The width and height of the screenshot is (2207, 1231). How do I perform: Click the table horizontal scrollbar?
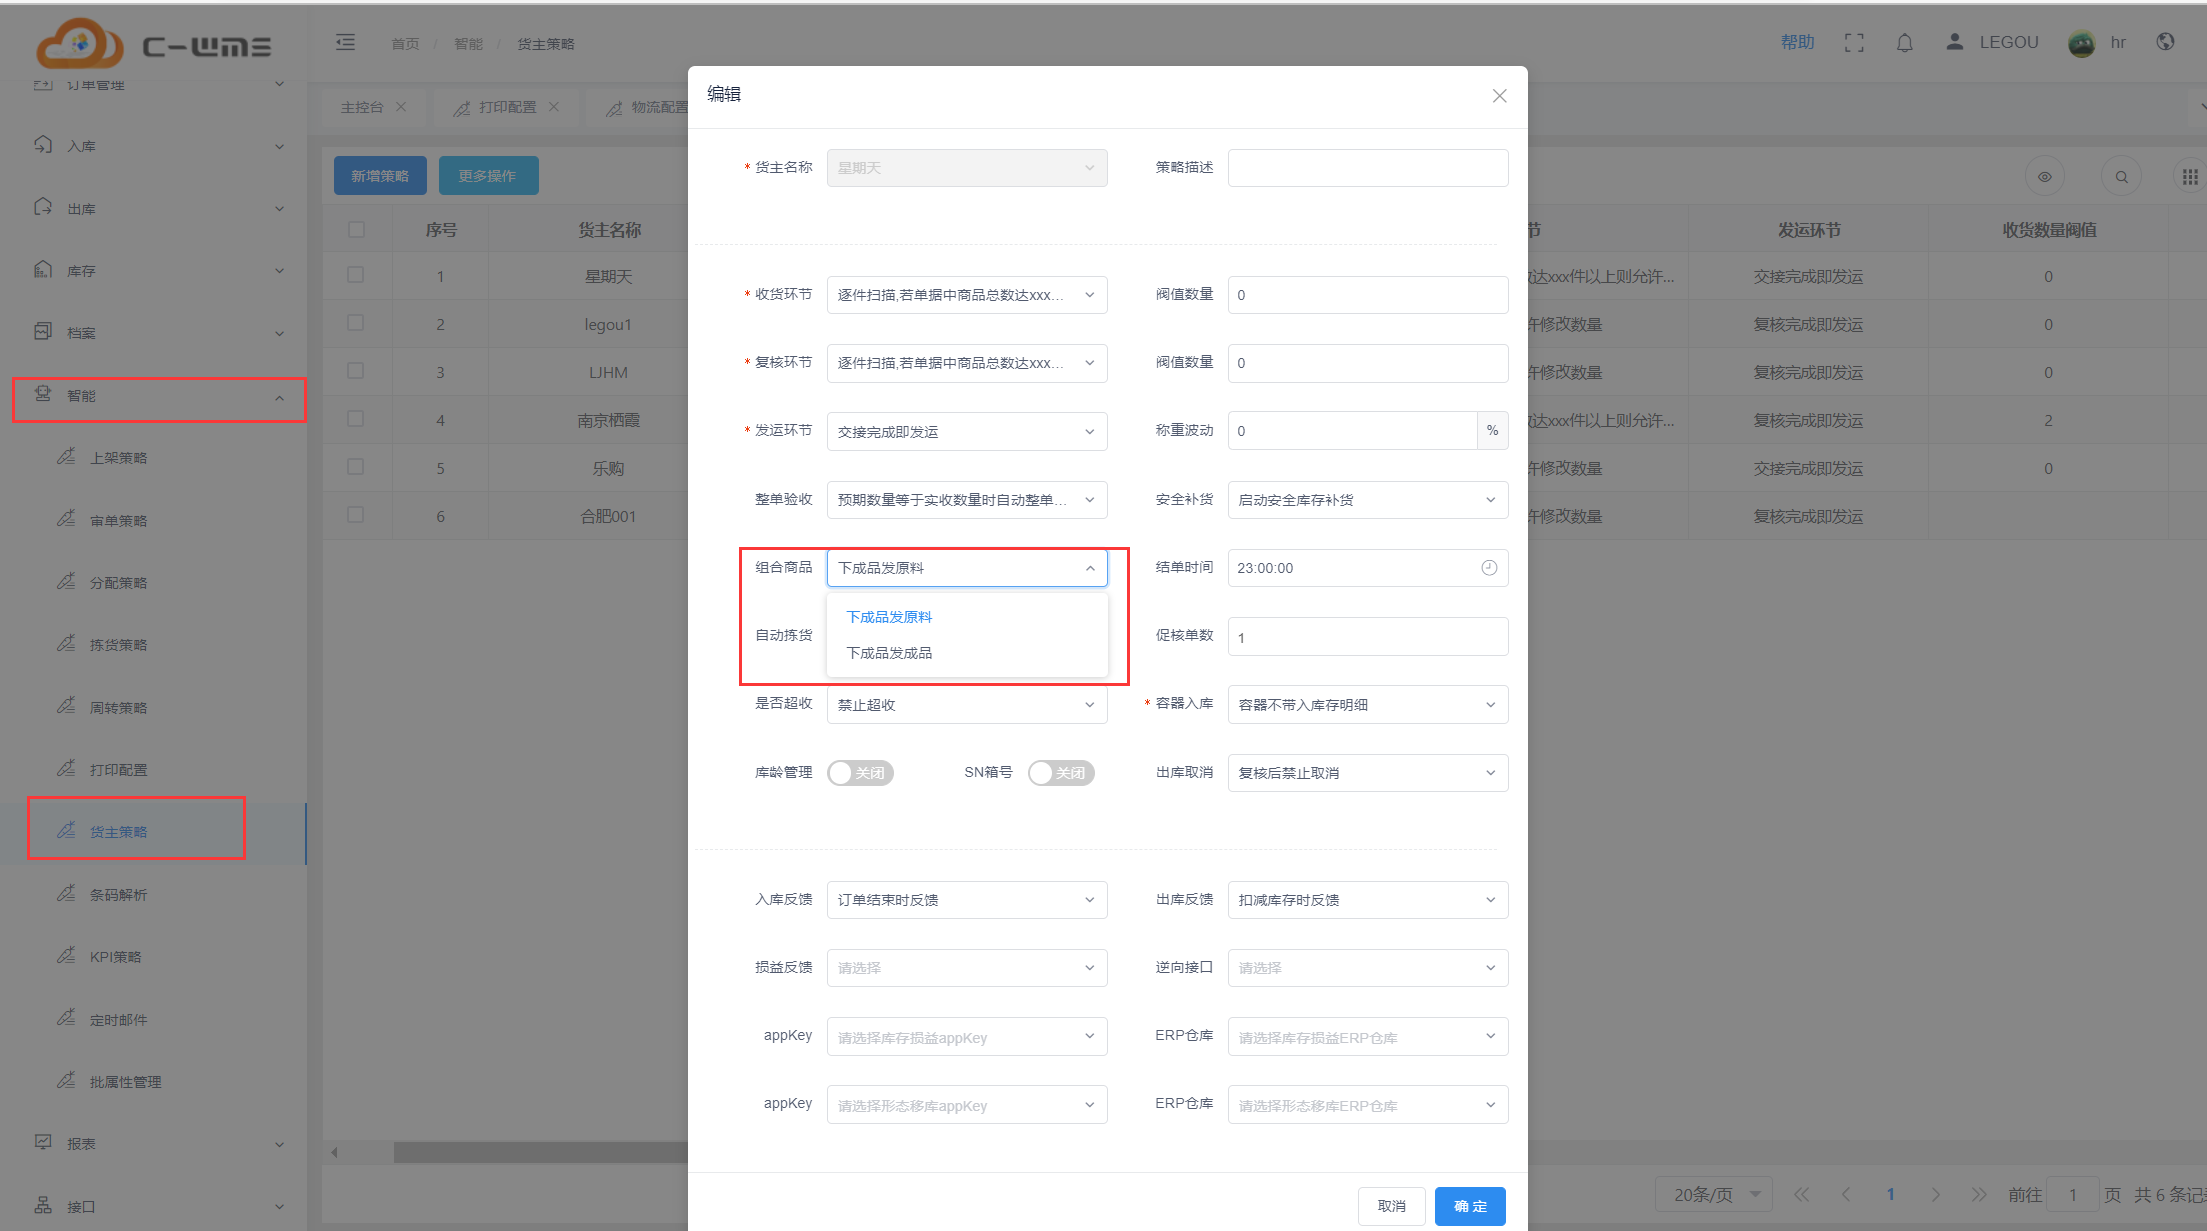540,1152
